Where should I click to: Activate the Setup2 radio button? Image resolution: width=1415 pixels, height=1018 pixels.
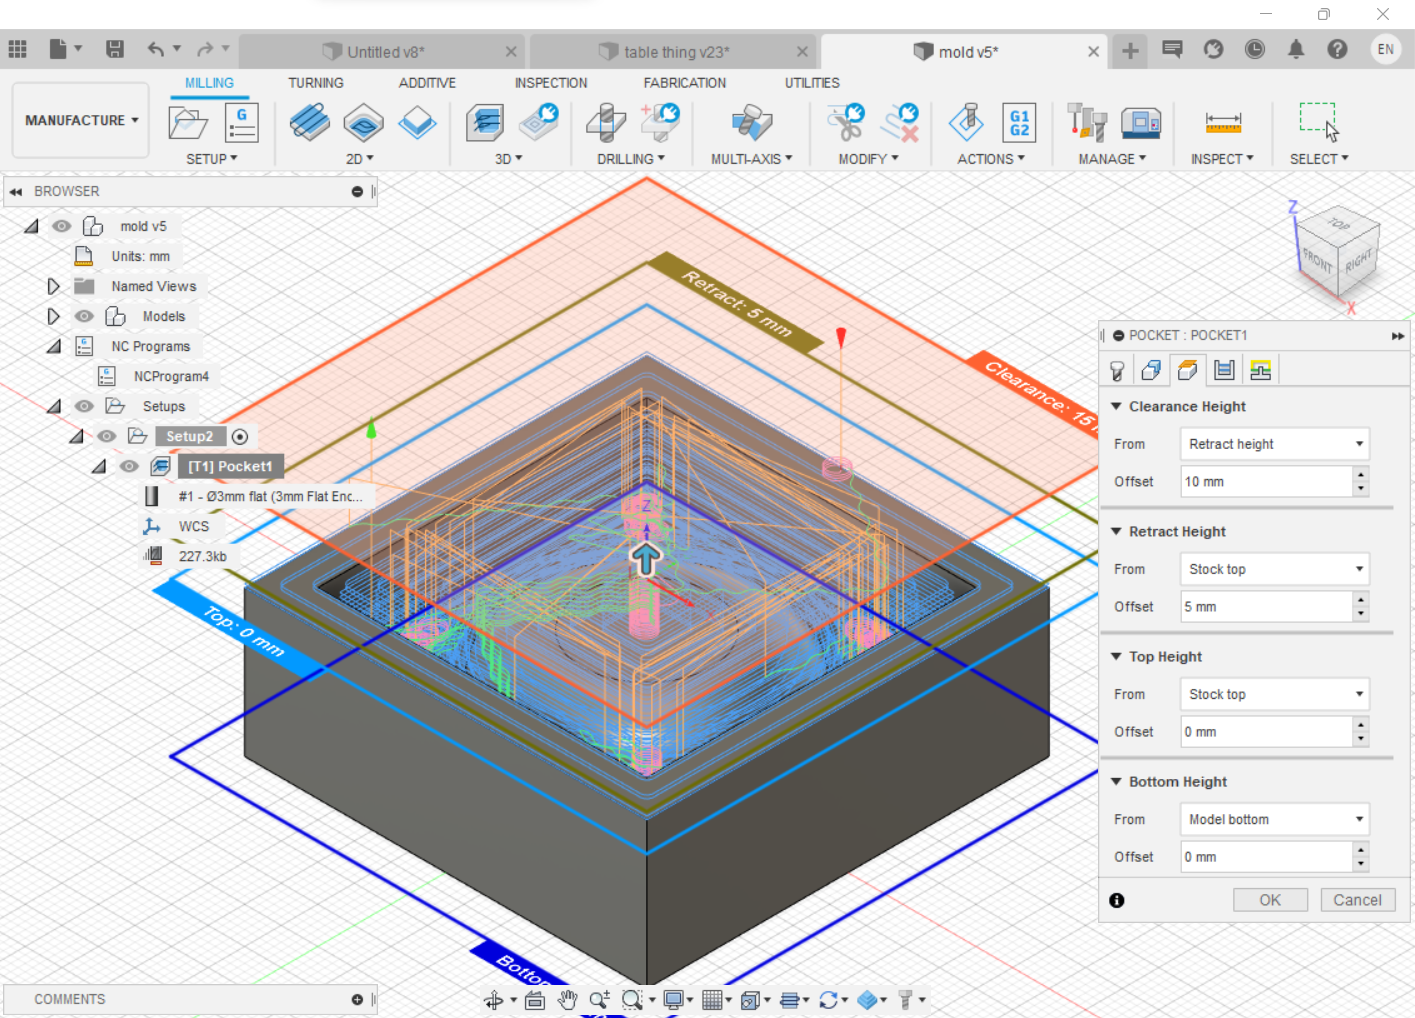tap(240, 436)
